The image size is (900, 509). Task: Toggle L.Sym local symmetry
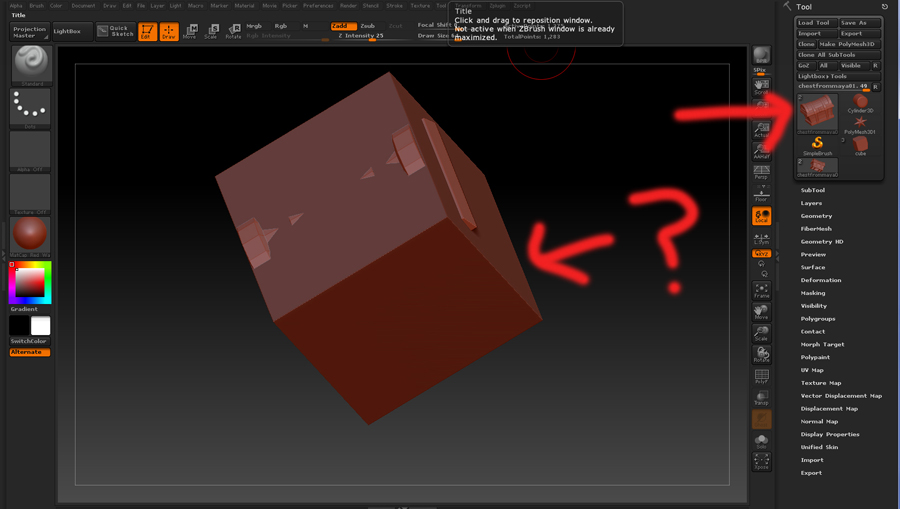[x=762, y=239]
